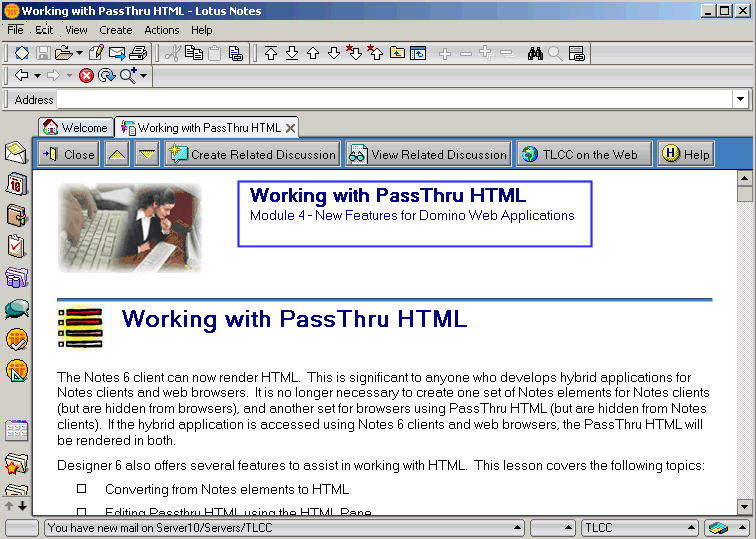
Task: Open the Address Book sidebar icon
Action: 16,215
